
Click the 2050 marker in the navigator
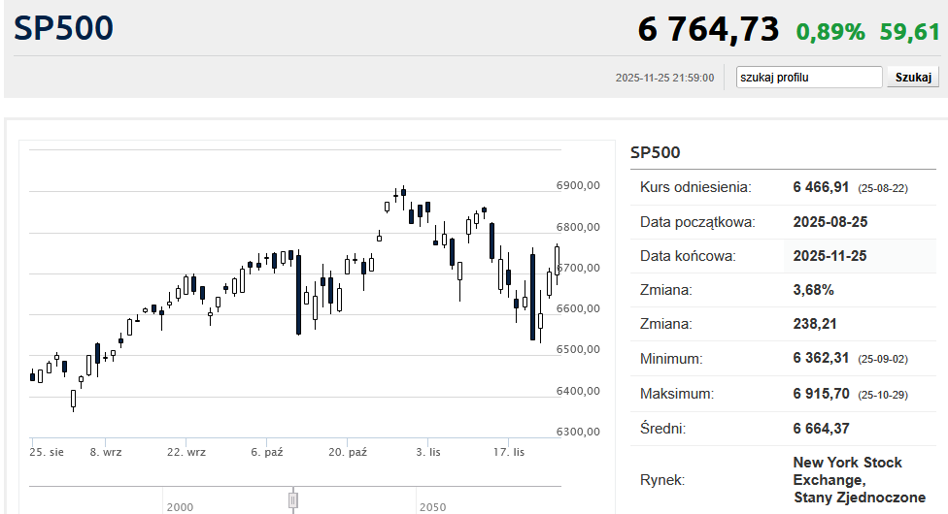(x=433, y=507)
